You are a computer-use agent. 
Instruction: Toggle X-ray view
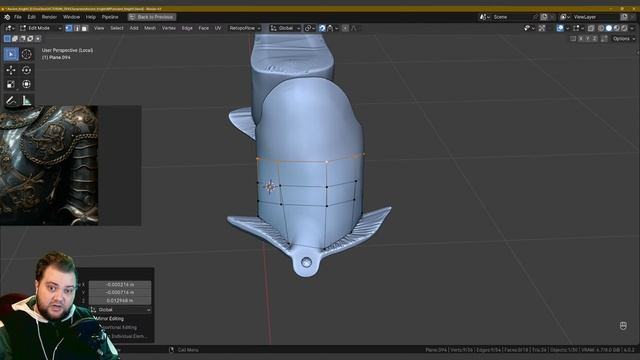pos(591,28)
